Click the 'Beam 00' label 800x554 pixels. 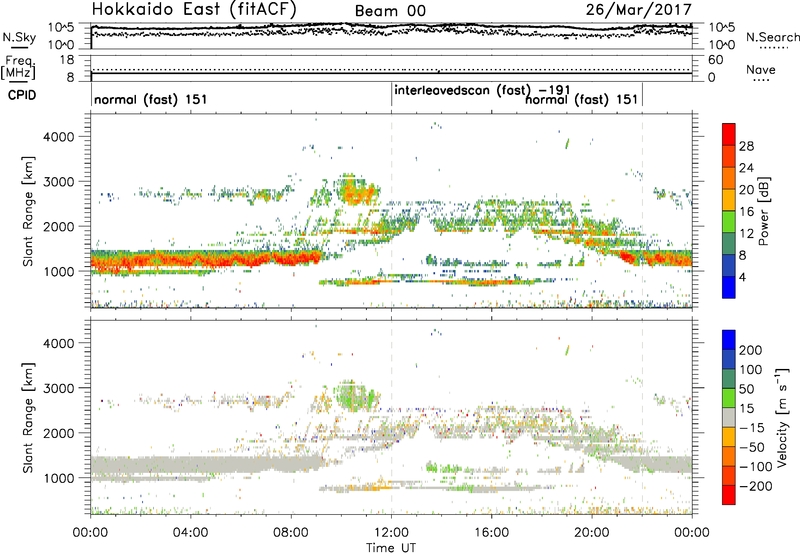390,11
